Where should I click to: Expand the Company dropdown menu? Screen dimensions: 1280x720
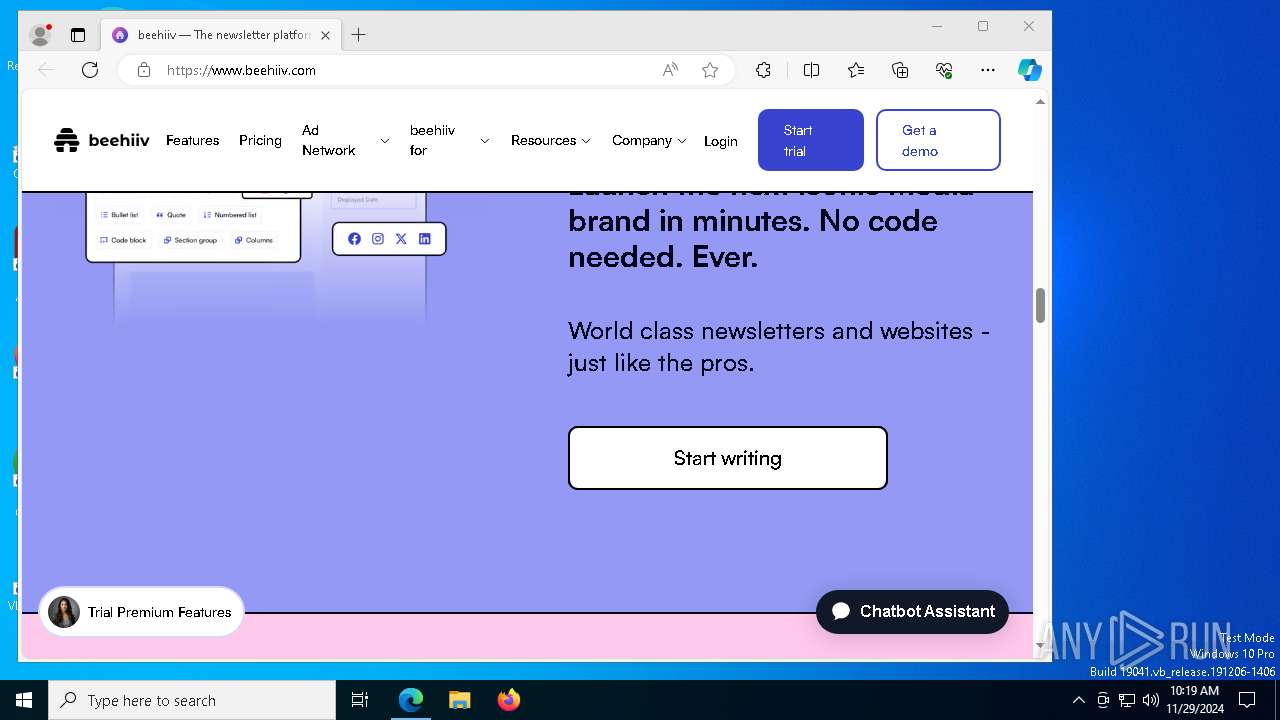[650, 140]
